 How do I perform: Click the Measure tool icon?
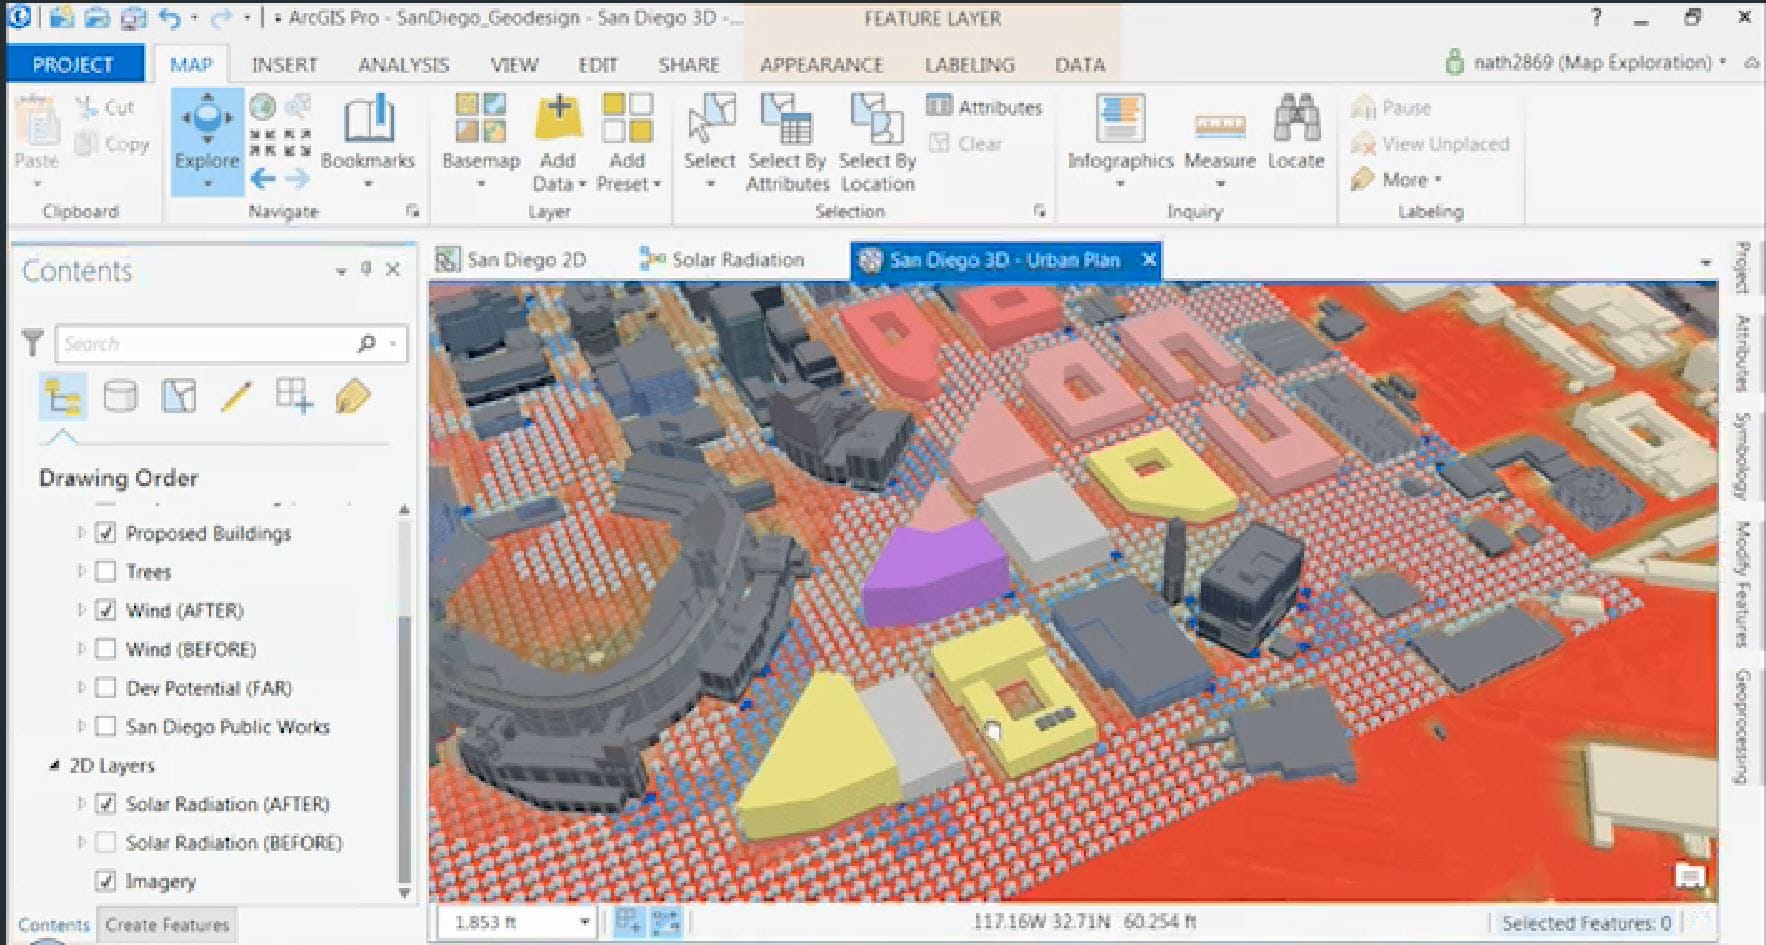click(1219, 127)
